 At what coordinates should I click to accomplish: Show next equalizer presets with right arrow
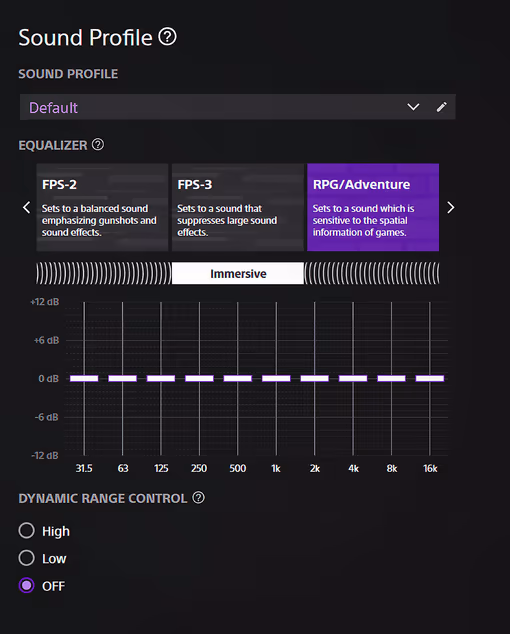[450, 207]
